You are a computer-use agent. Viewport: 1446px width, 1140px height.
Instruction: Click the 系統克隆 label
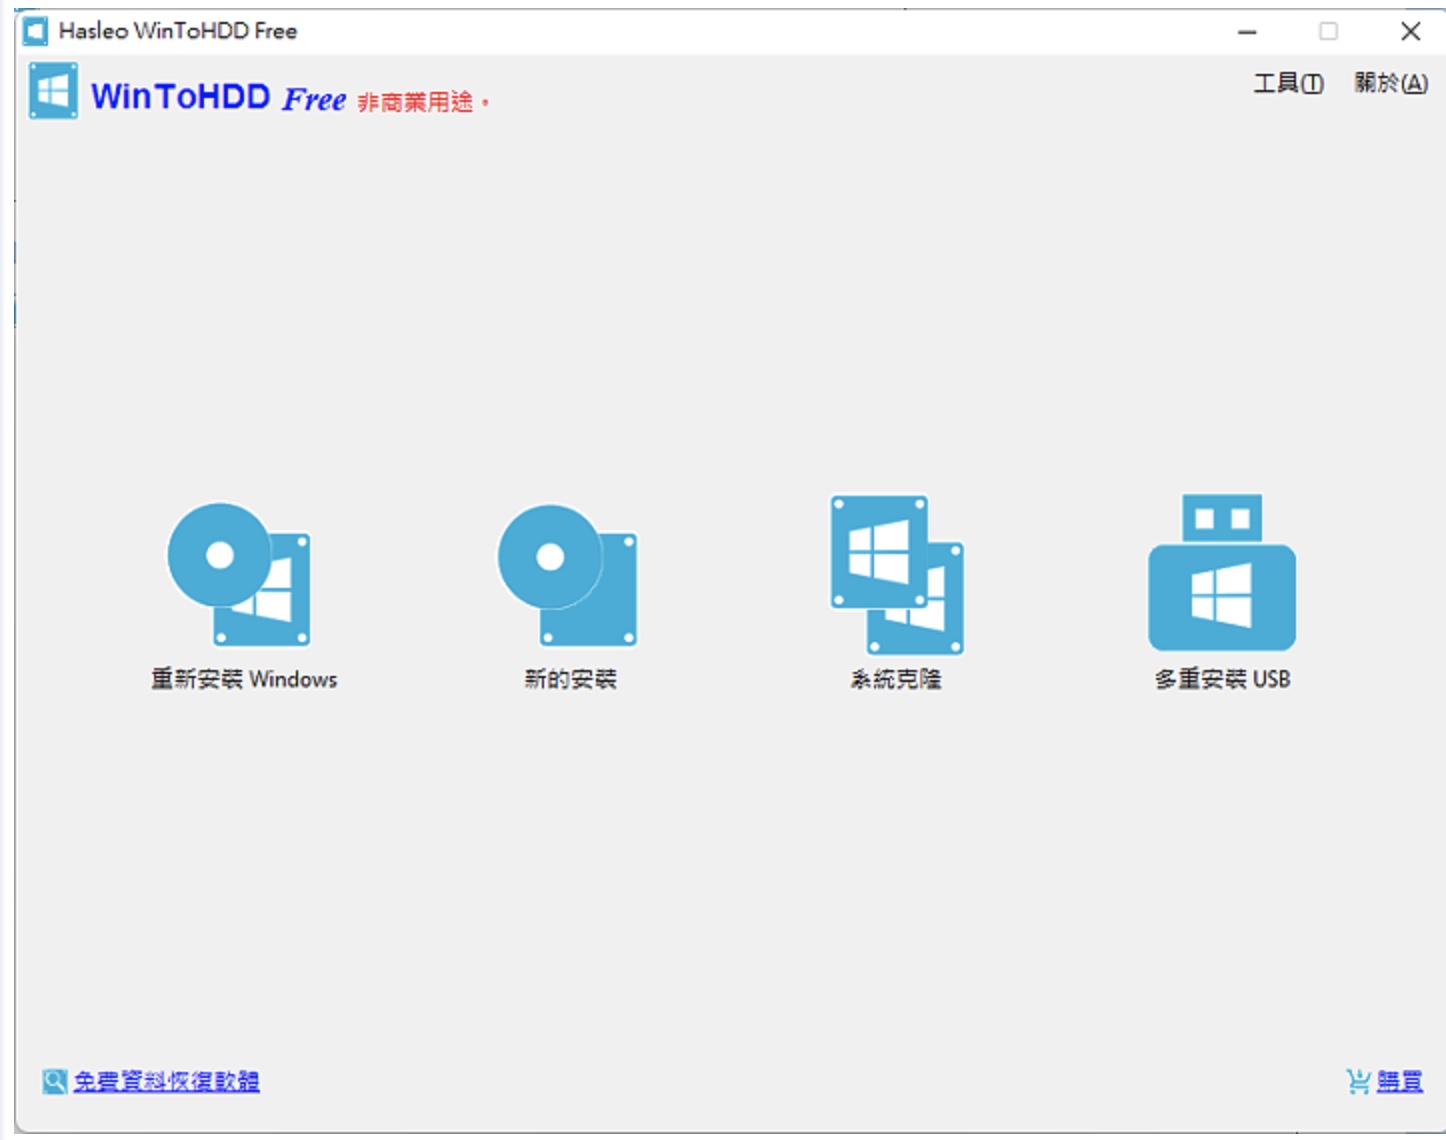896,679
